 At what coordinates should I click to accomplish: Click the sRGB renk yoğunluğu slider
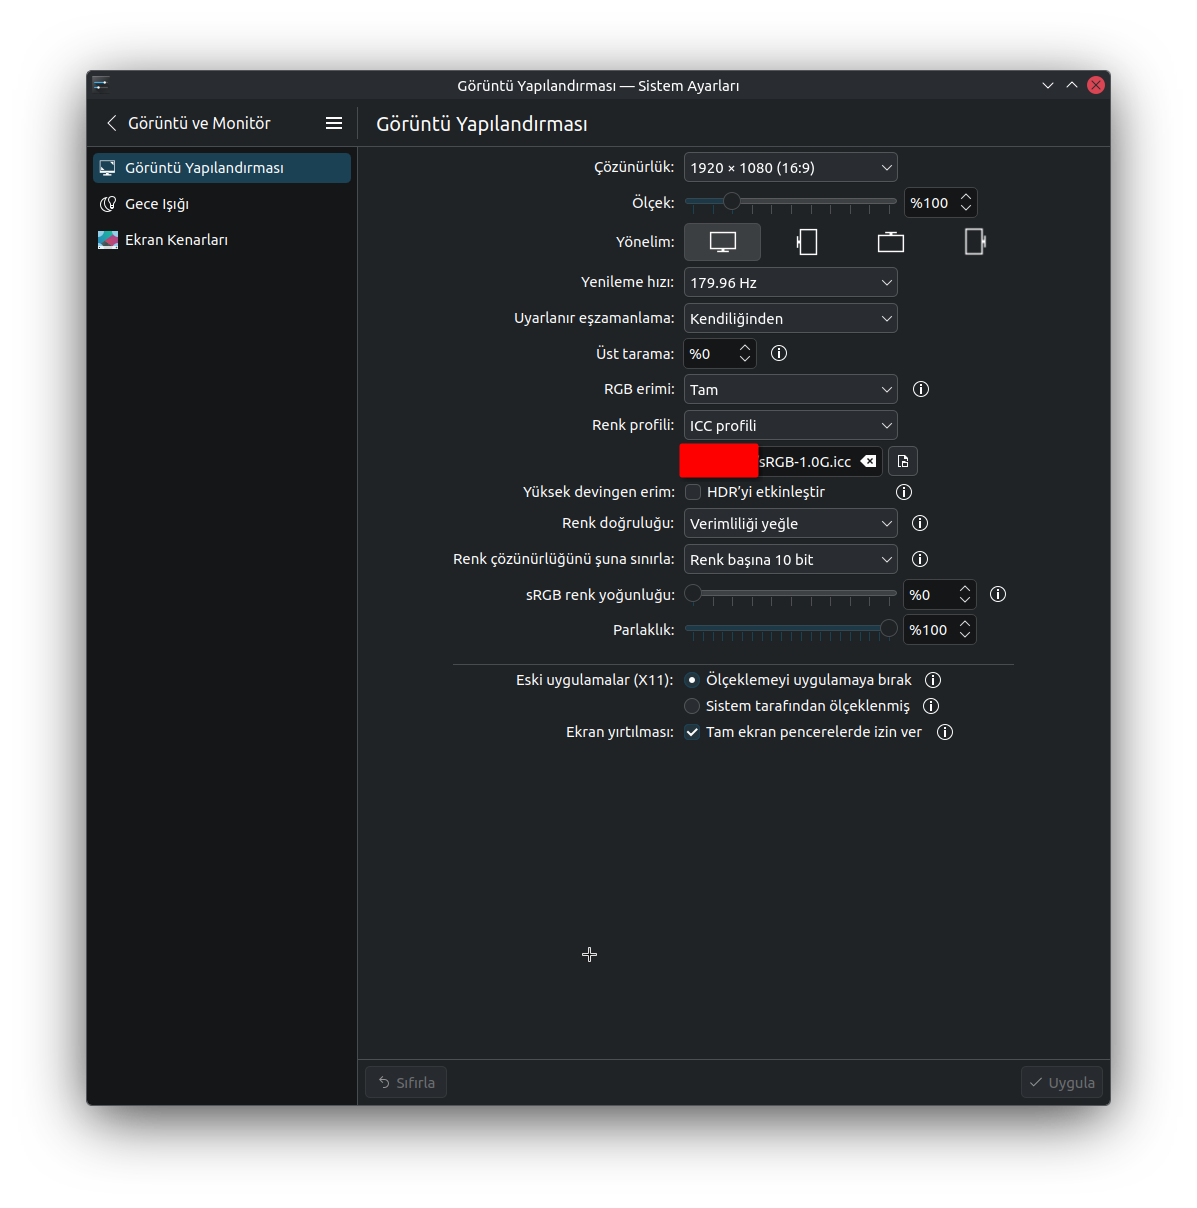pos(790,593)
